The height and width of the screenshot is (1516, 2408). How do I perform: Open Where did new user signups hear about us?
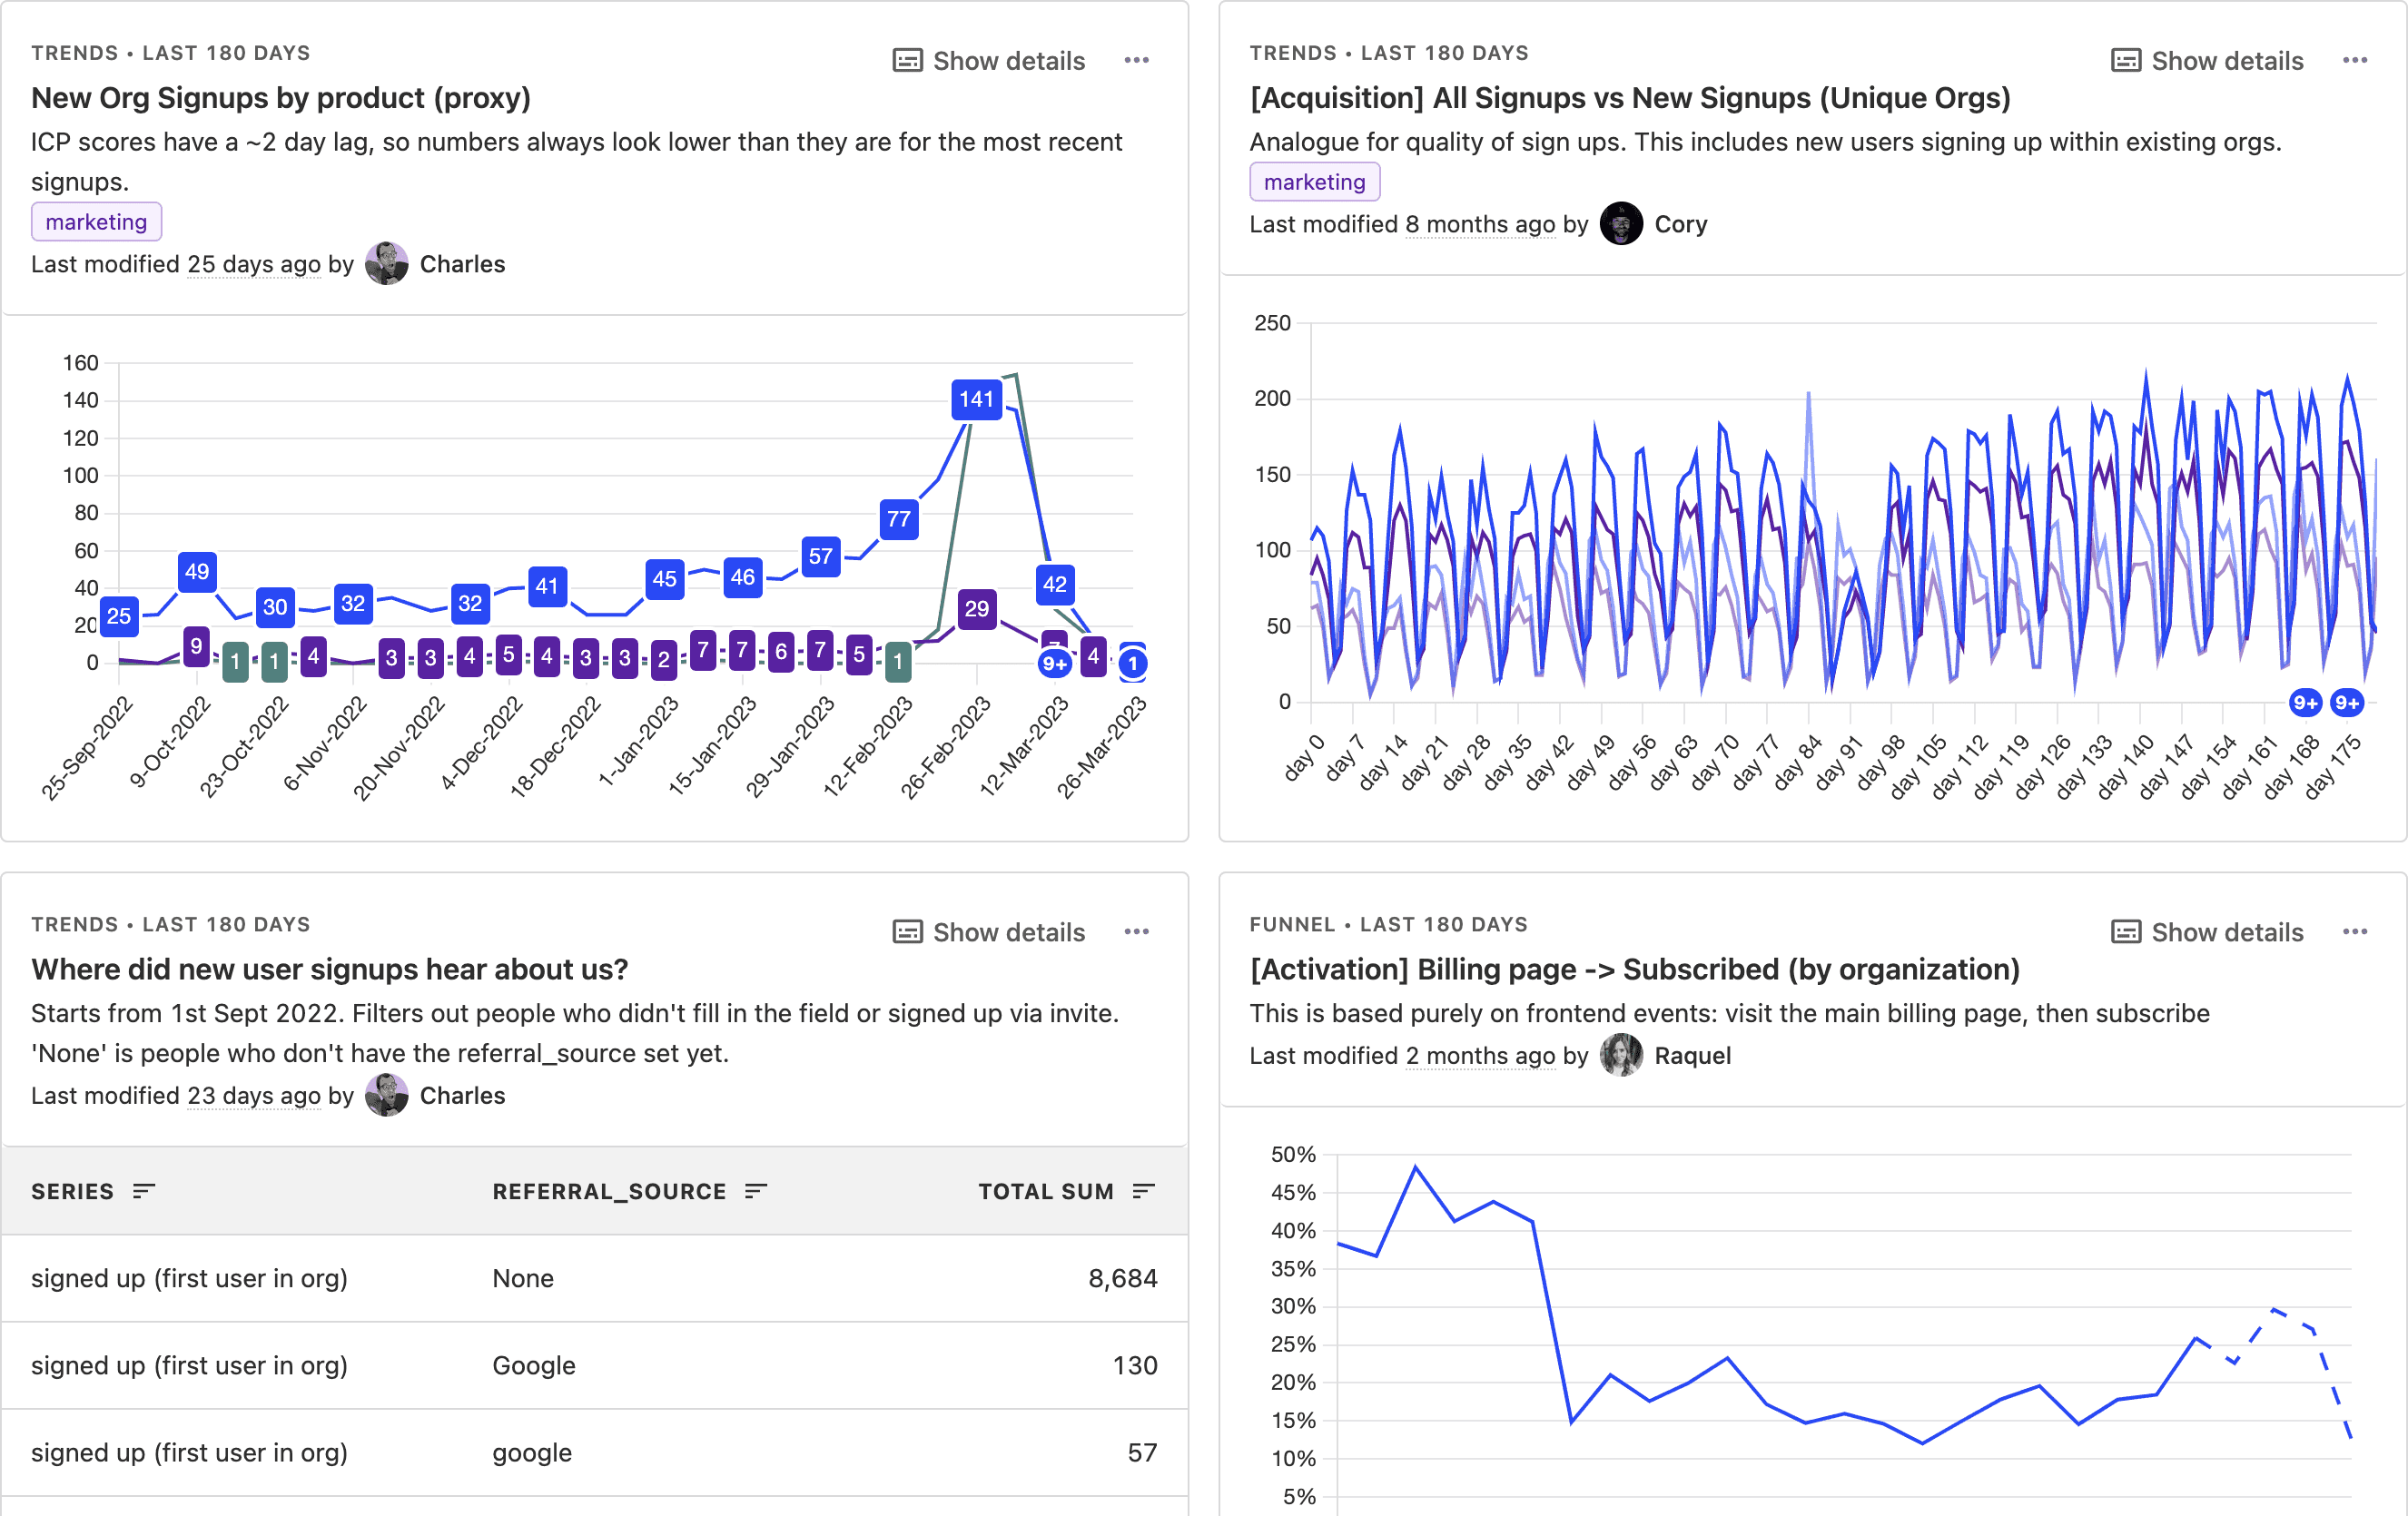(x=329, y=969)
